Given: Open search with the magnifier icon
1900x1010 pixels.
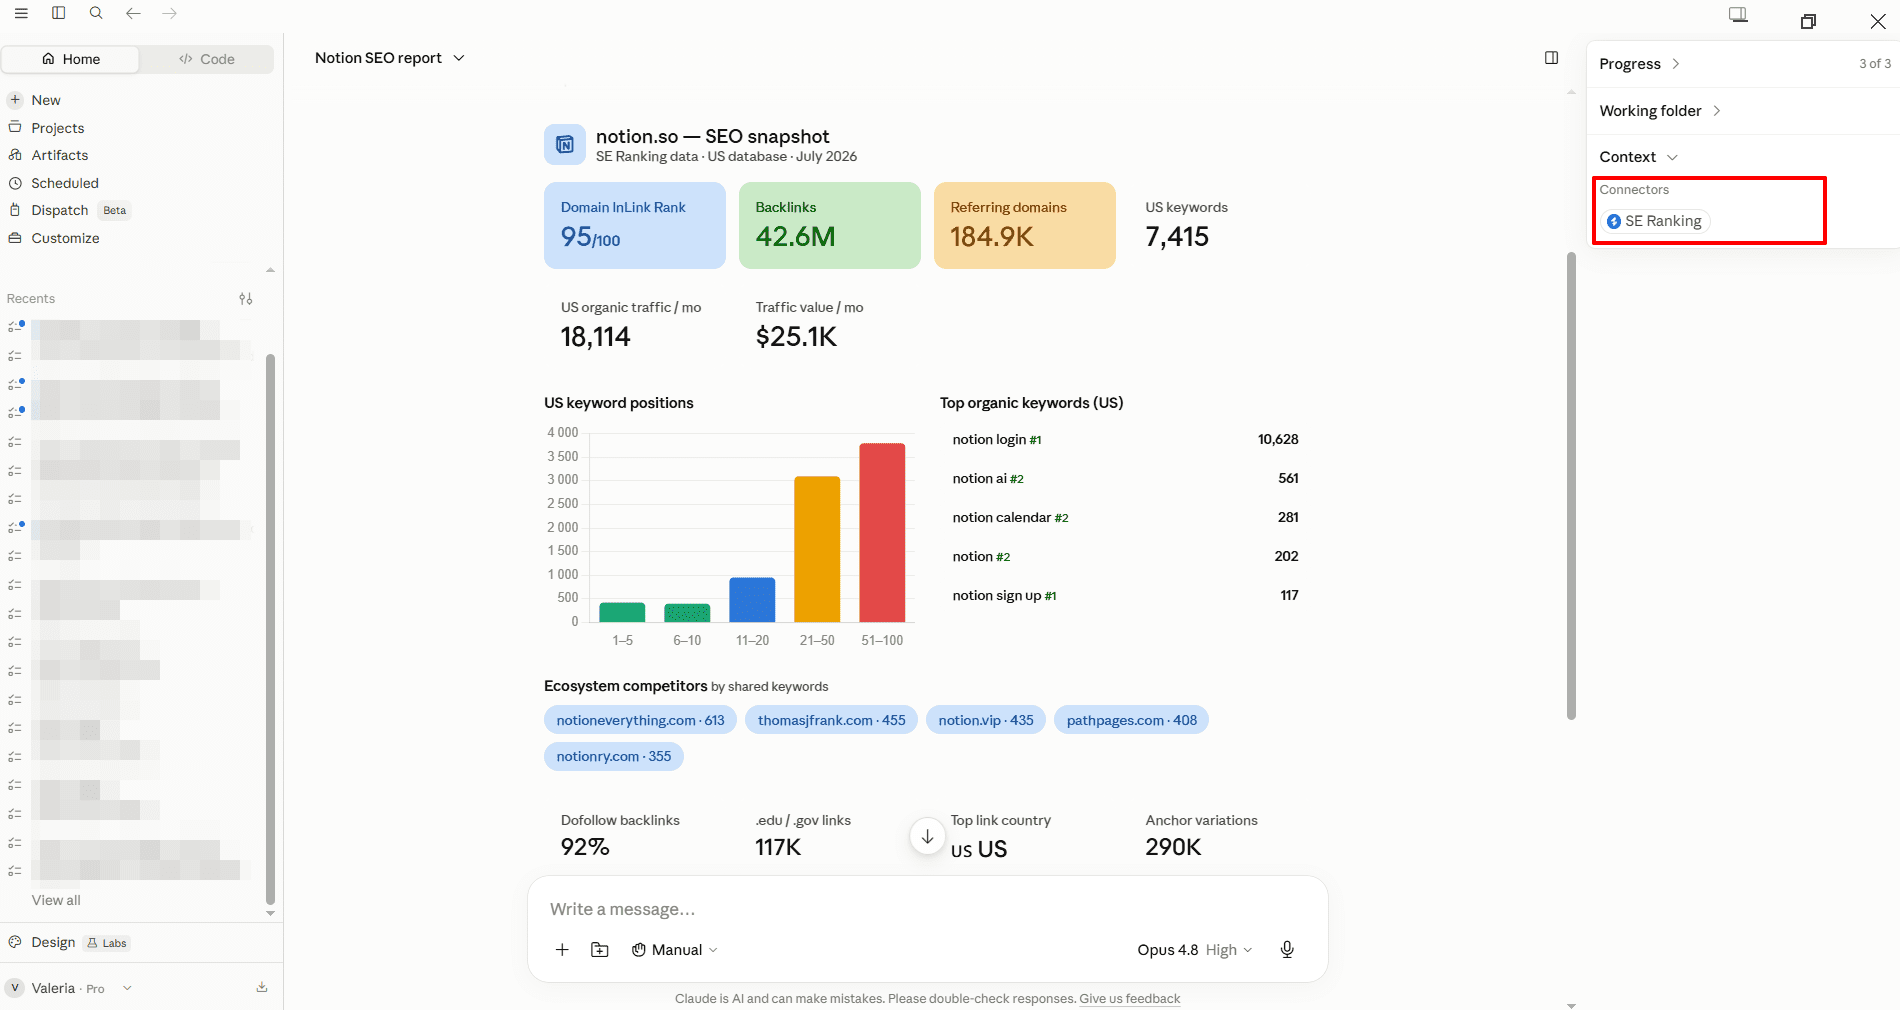Looking at the screenshot, I should point(96,13).
